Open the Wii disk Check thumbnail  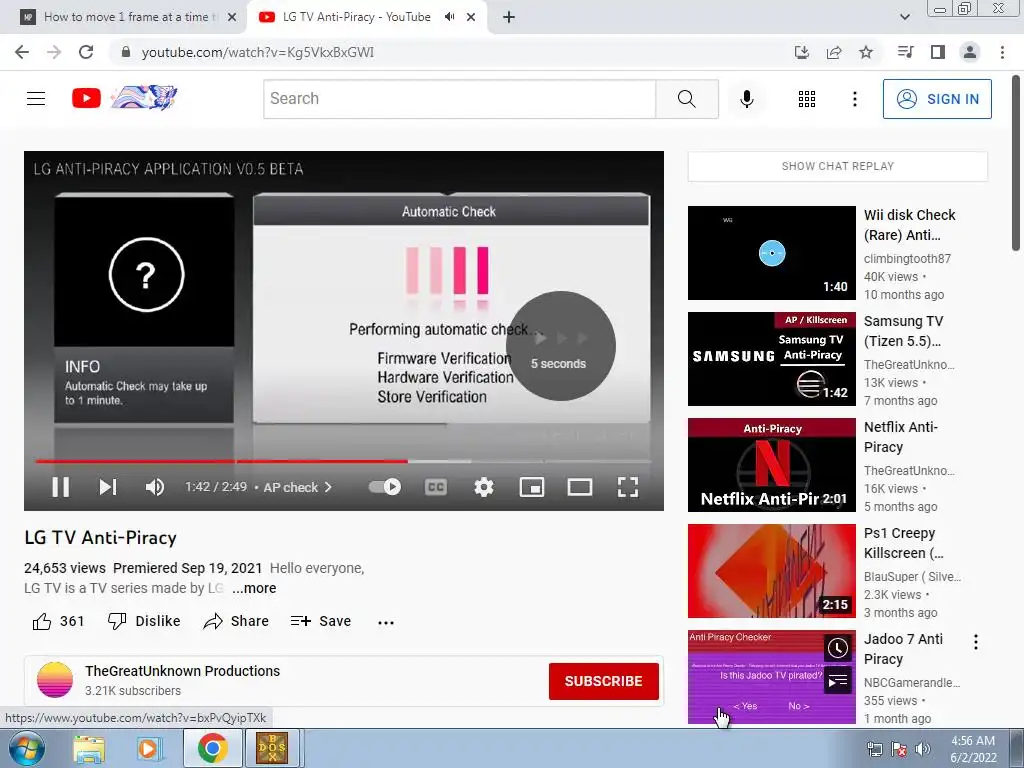point(771,253)
